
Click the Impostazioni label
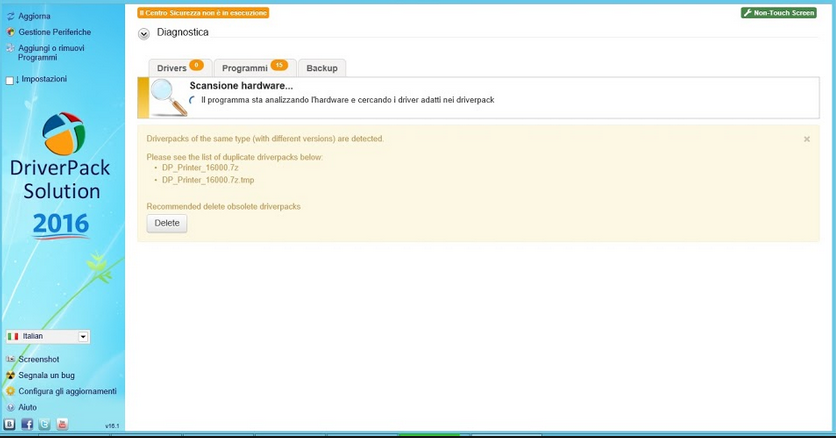(x=44, y=79)
